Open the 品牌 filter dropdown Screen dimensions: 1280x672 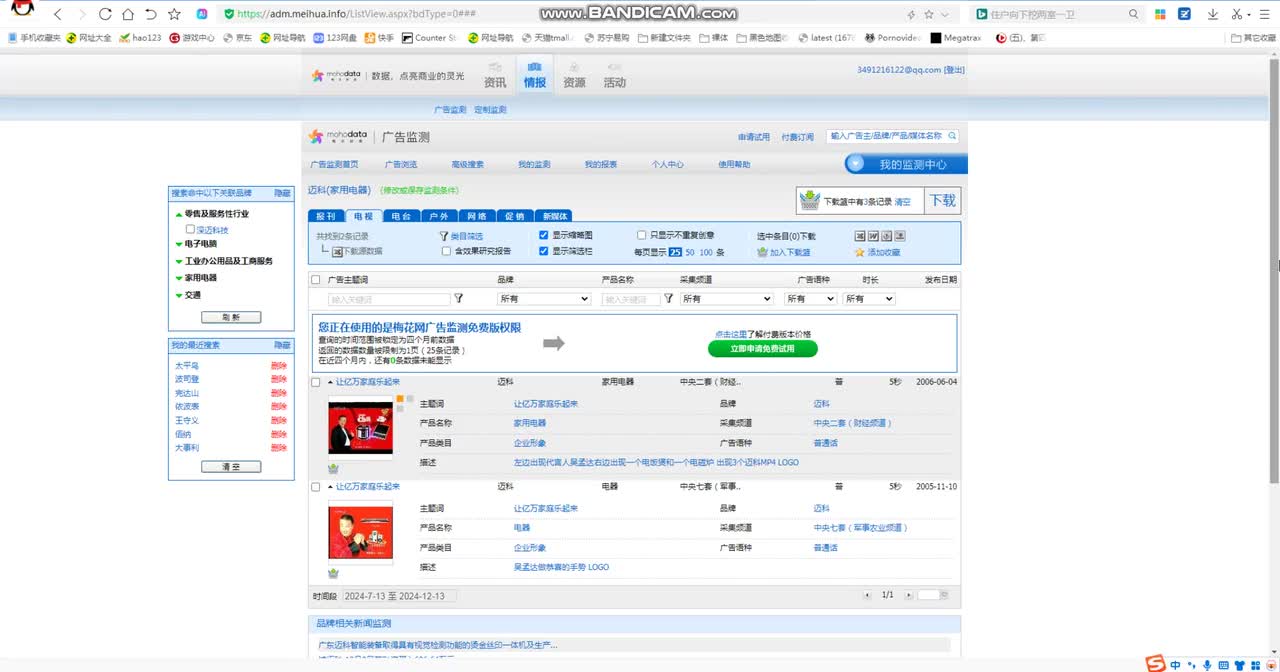pyautogui.click(x=544, y=298)
